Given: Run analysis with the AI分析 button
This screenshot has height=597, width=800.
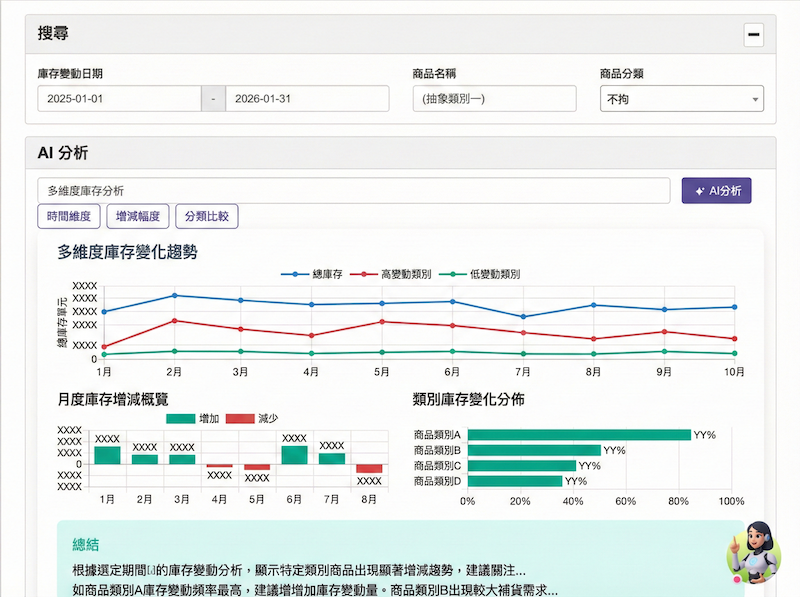Looking at the screenshot, I should click(x=716, y=190).
